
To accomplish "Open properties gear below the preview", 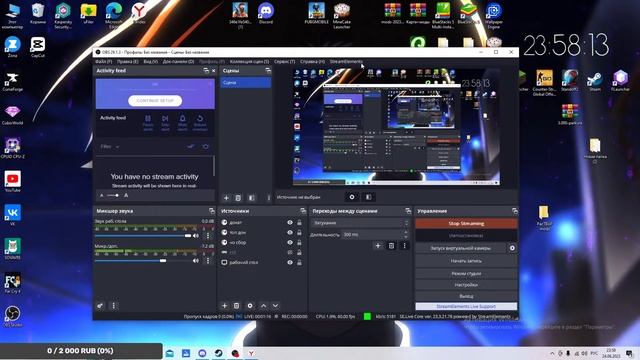I will 352,197.
